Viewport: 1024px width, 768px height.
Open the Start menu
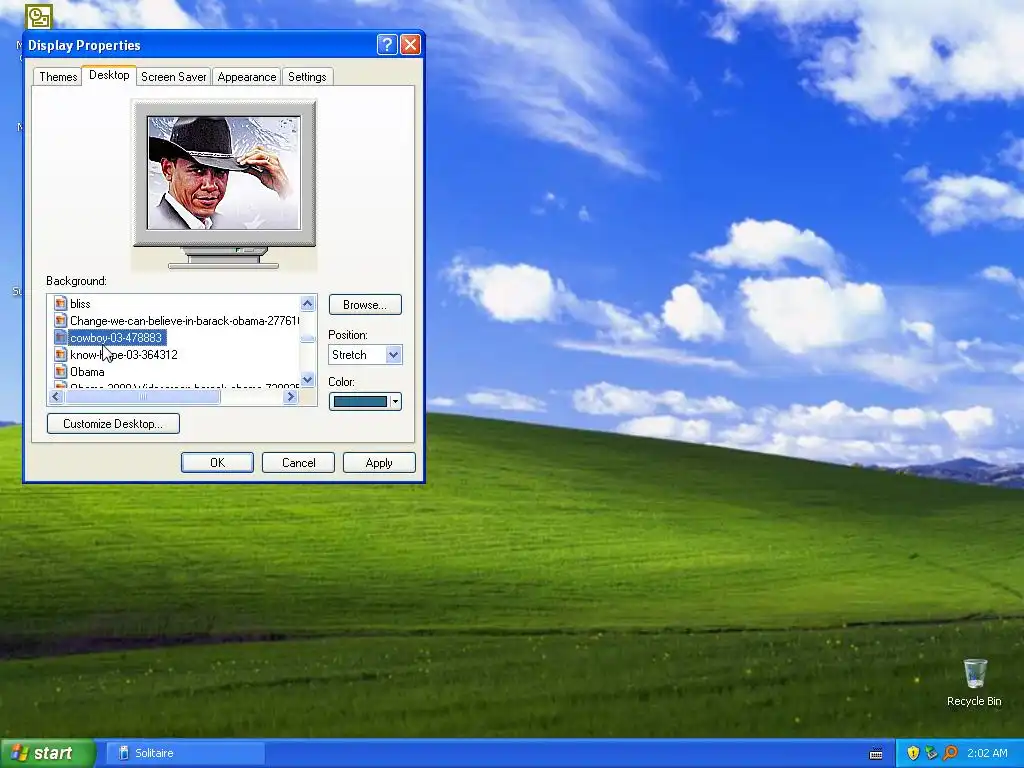click(47, 753)
